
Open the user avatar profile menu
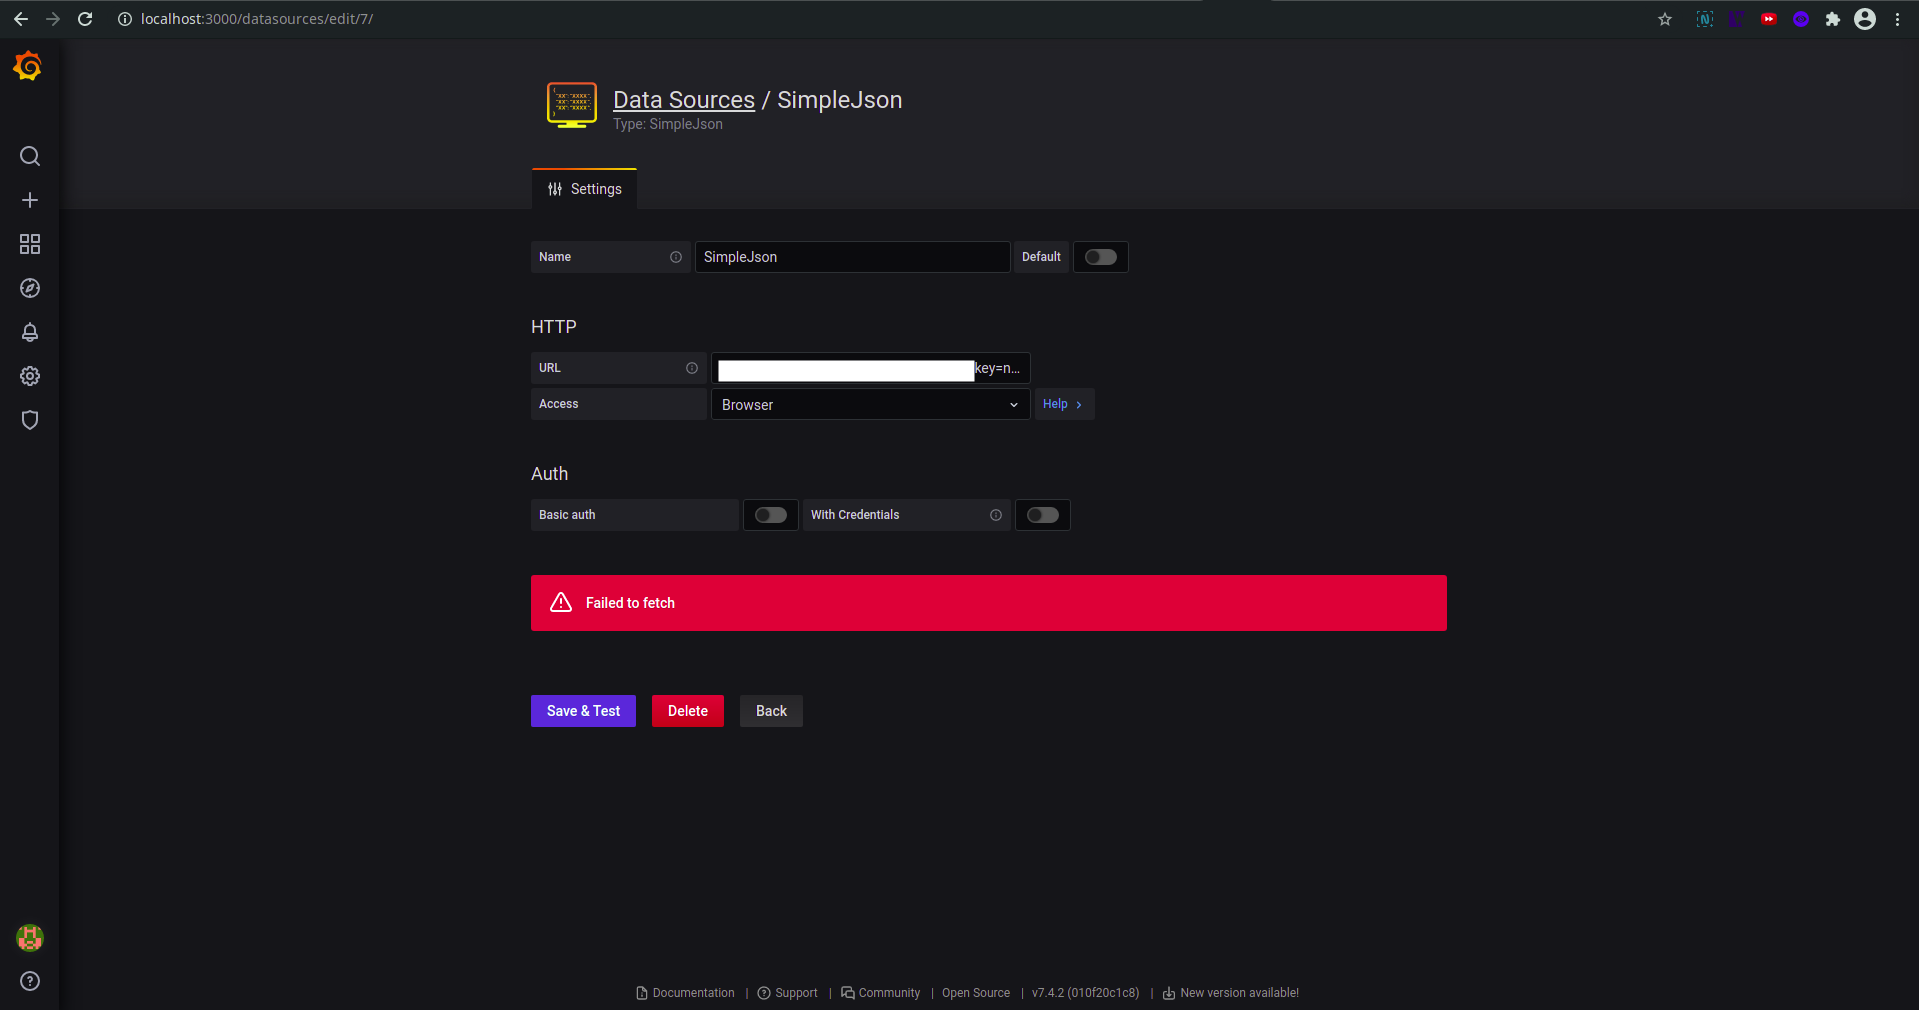pos(30,937)
